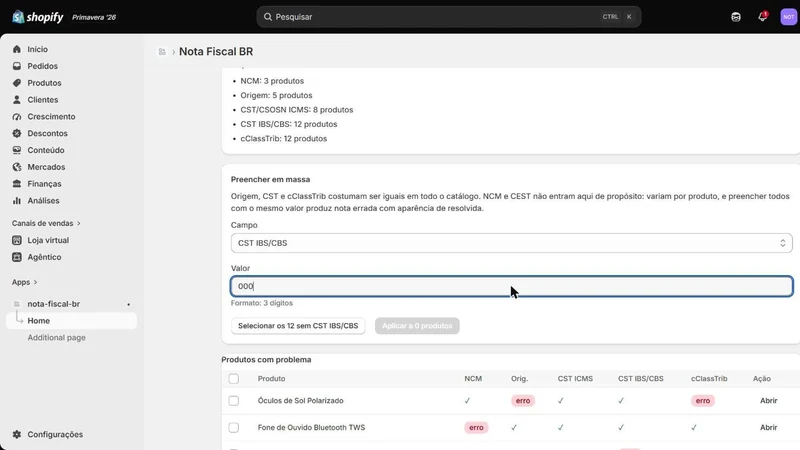The width and height of the screenshot is (800, 450).
Task: Check Óculos de Sol Polarizado row
Action: 234,401
